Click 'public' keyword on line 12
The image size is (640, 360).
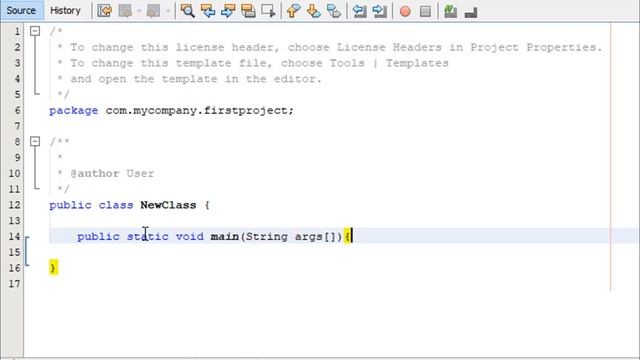70,205
